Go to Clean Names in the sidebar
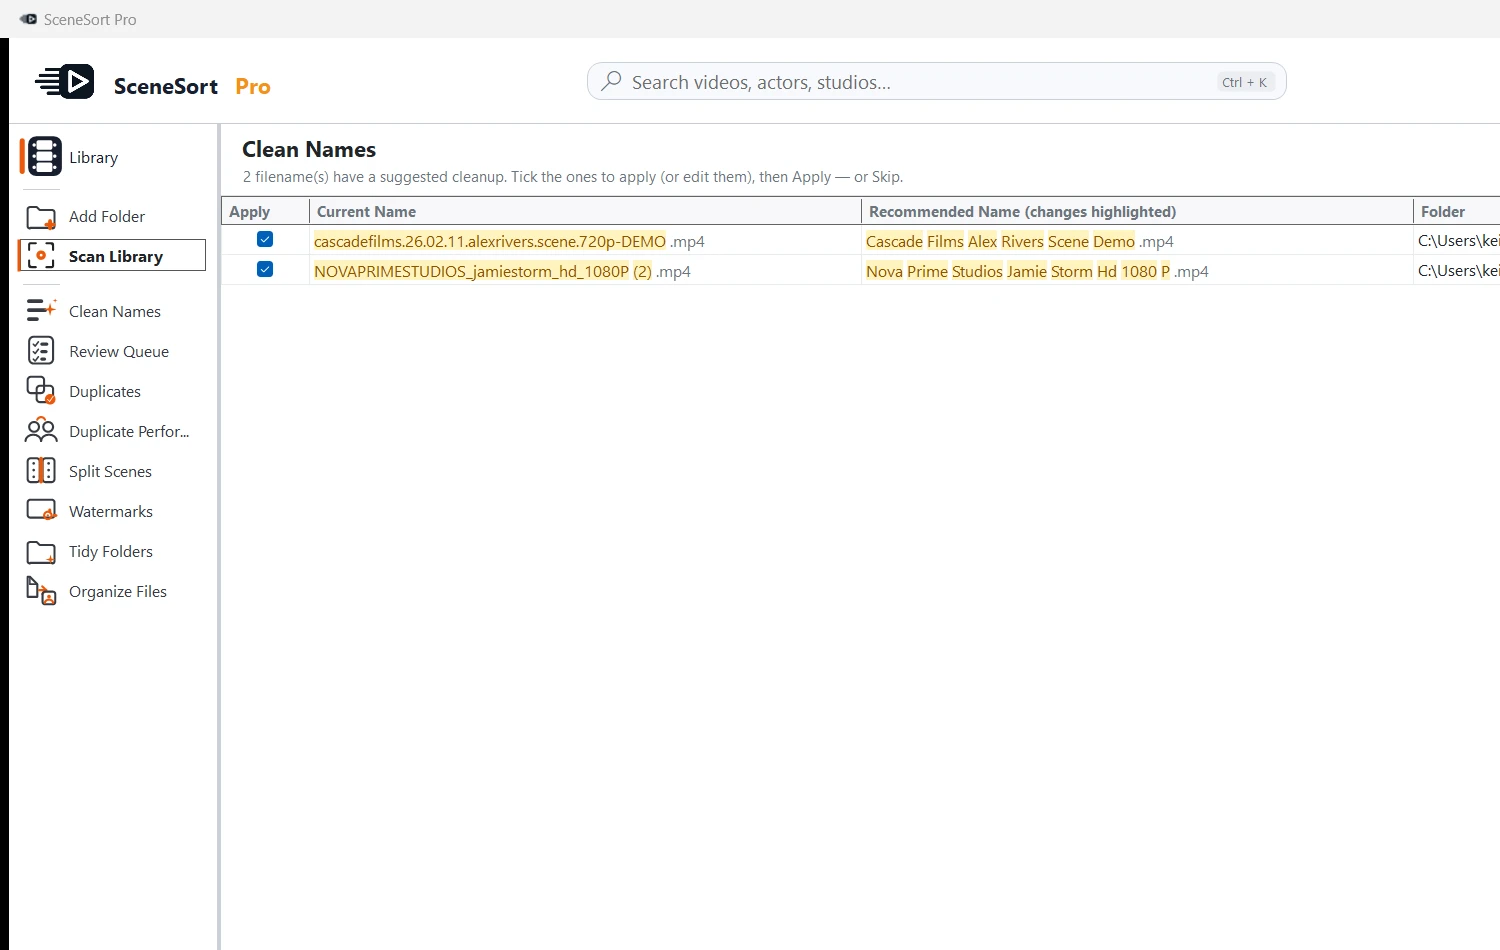Screen dimensions: 1500x950 pyautogui.click(x=115, y=312)
